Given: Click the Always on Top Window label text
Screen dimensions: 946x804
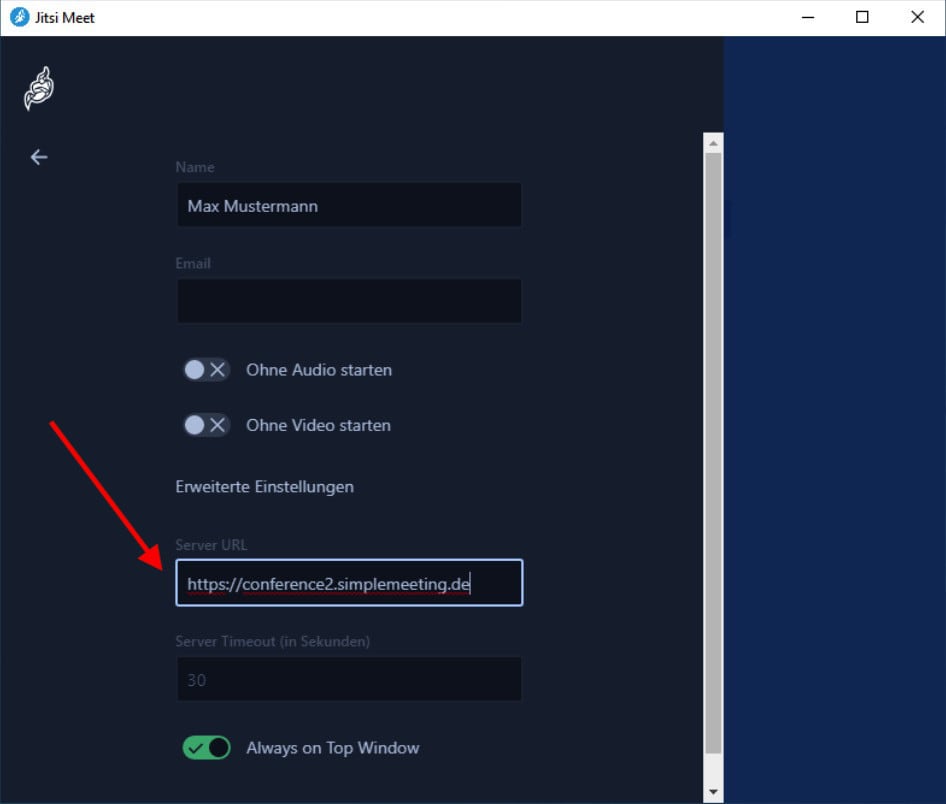Looking at the screenshot, I should [x=332, y=748].
